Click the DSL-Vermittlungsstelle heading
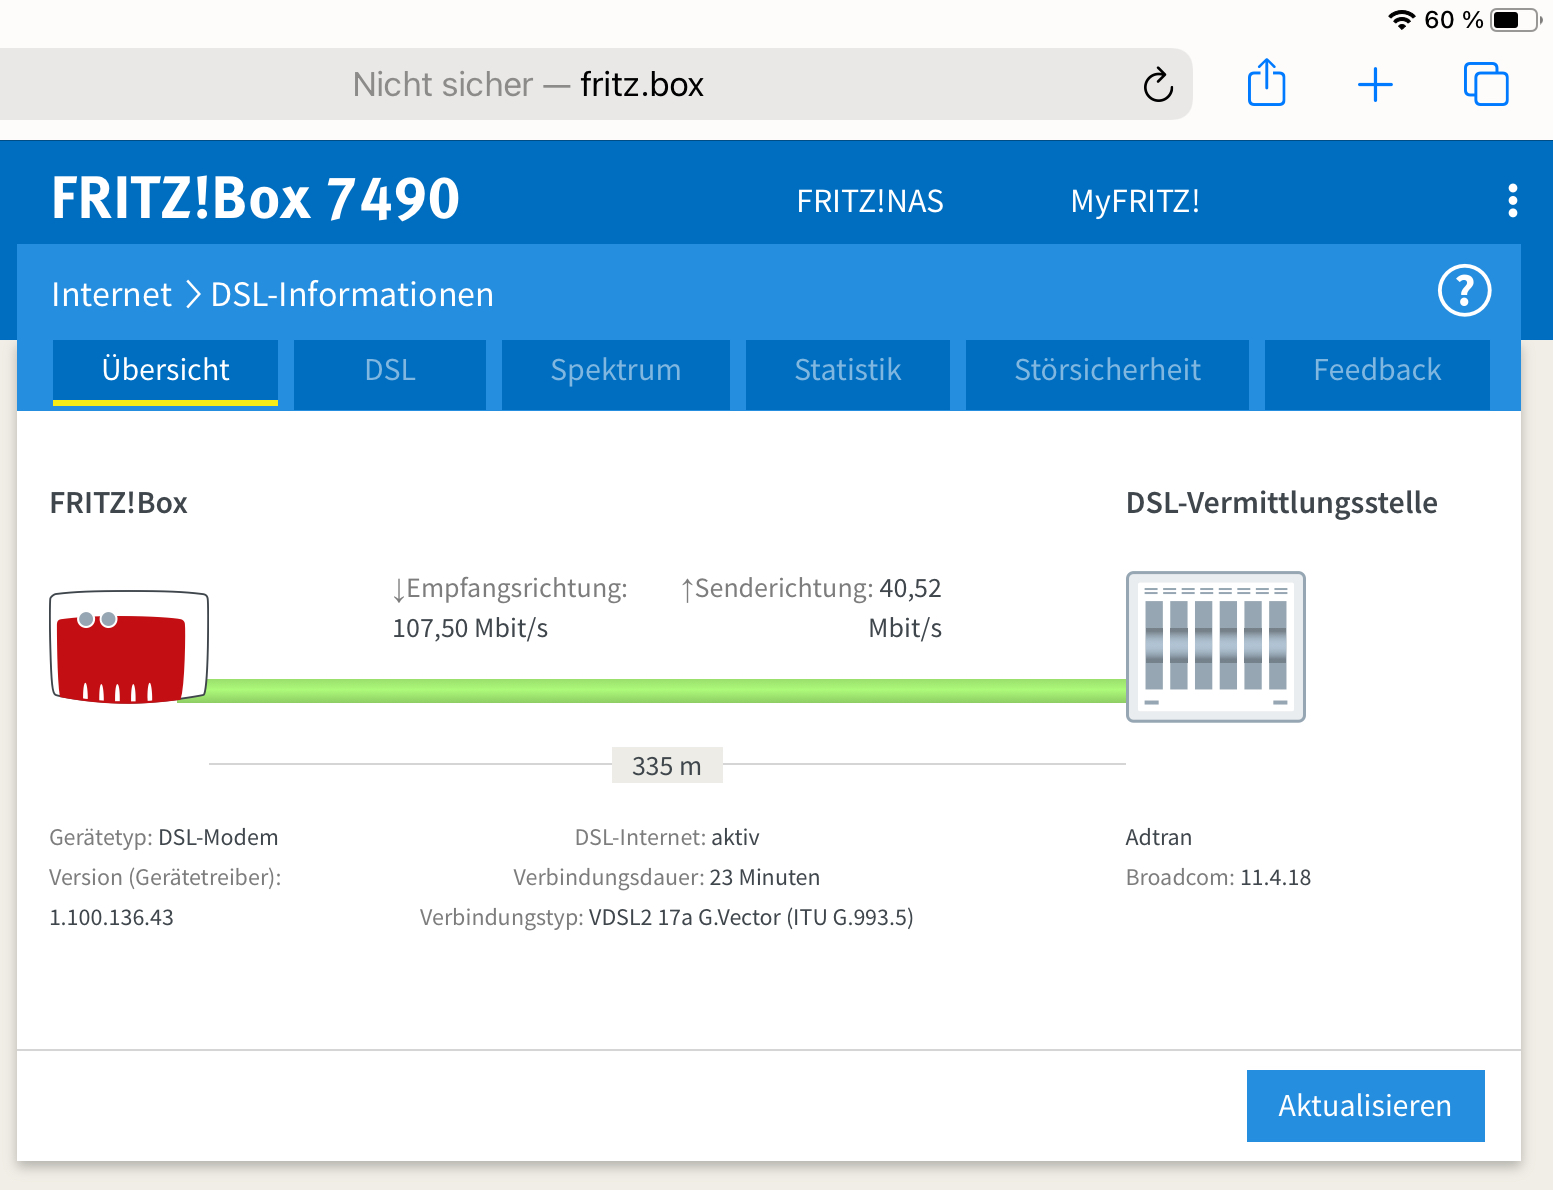Screen dimensions: 1553x1190 pos(1282,503)
